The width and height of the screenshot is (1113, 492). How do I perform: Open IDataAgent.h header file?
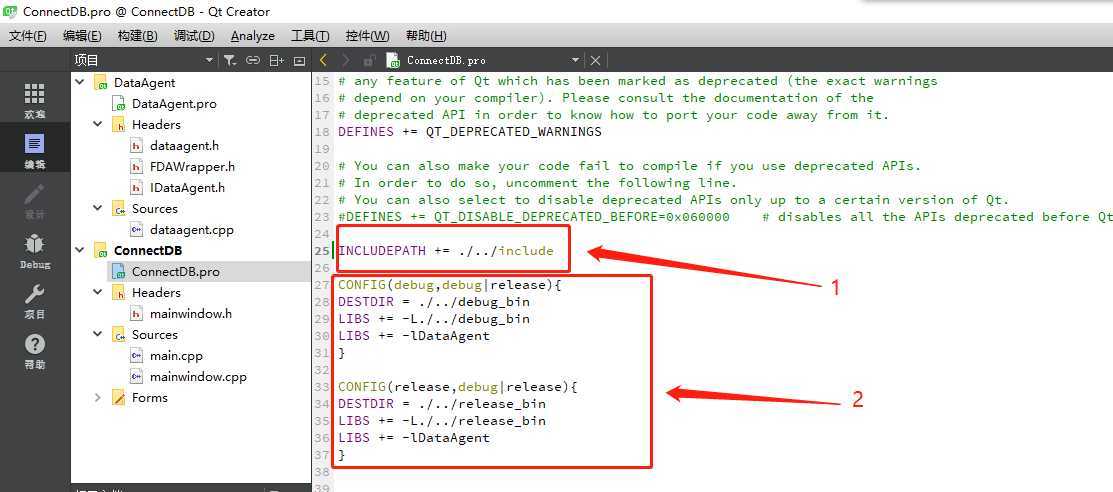[x=187, y=187]
